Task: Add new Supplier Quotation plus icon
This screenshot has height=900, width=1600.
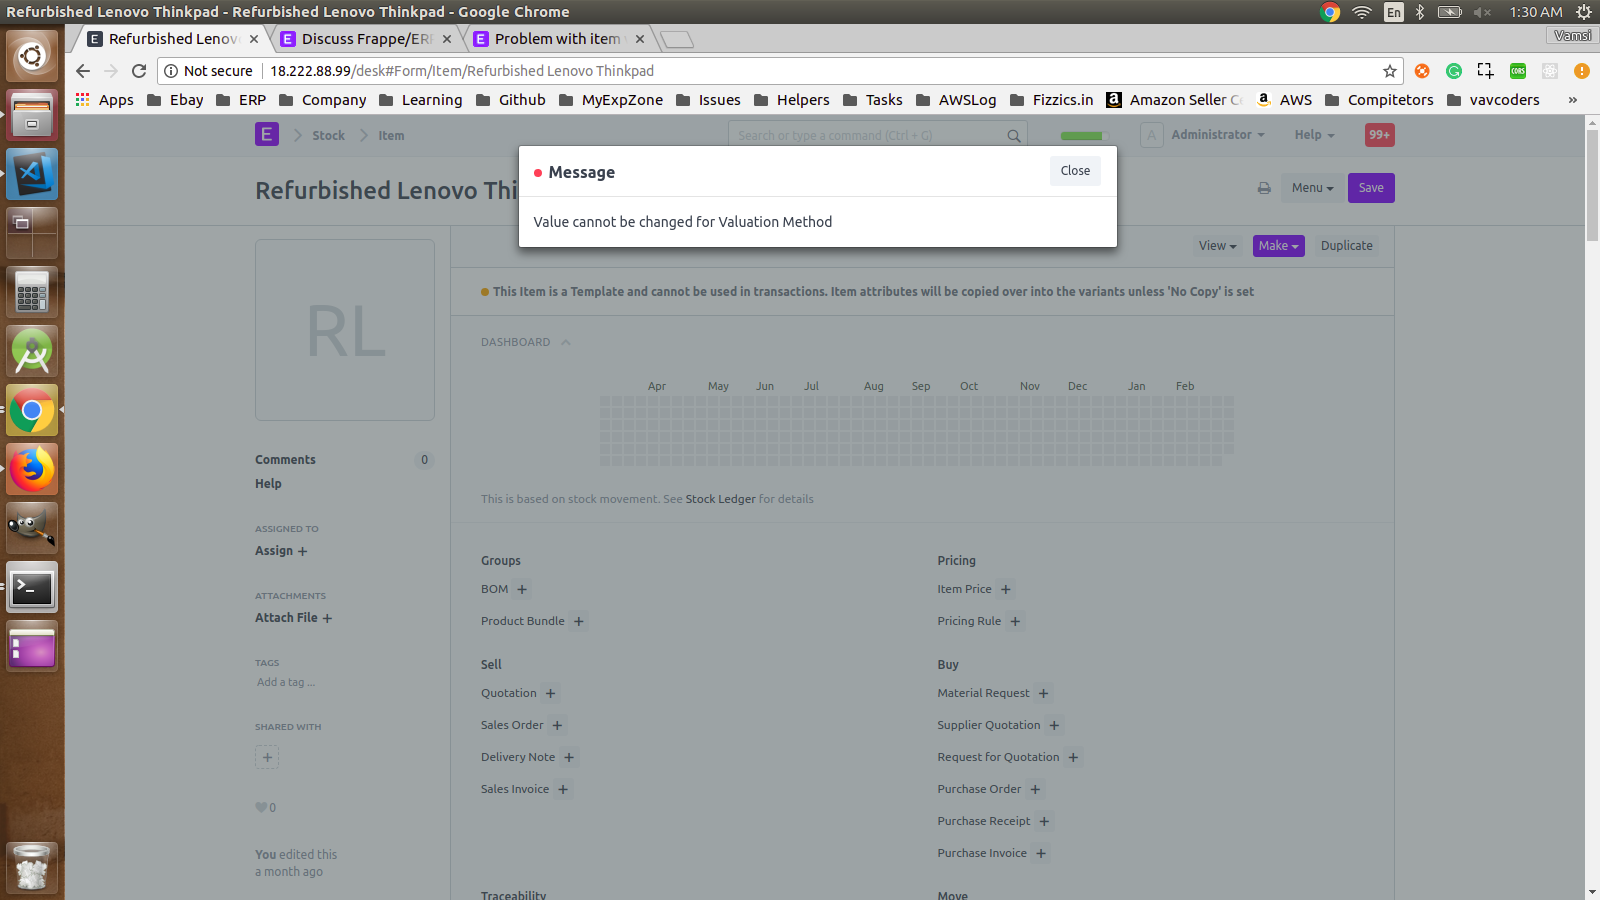Action: click(x=1054, y=726)
